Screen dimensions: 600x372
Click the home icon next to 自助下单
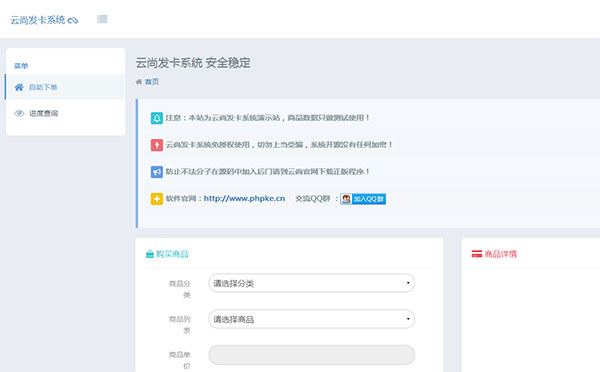click(x=19, y=87)
